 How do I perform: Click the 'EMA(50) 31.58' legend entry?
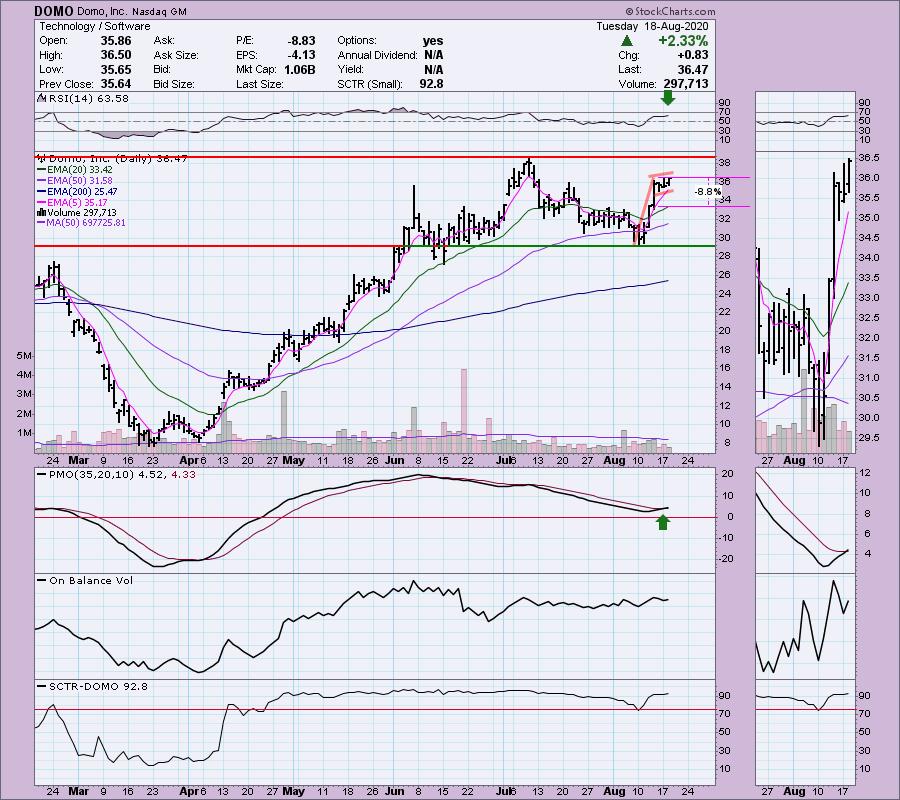pyautogui.click(x=80, y=181)
